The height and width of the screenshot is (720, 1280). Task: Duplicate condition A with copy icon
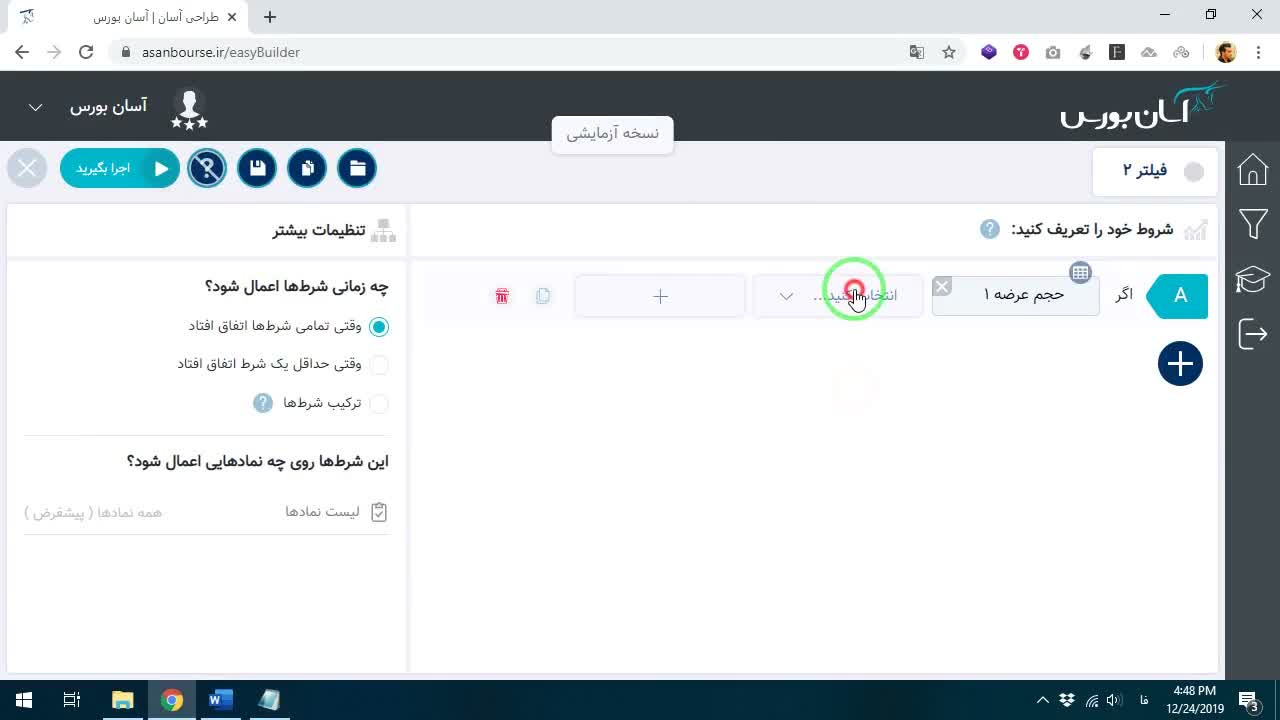pyautogui.click(x=543, y=296)
